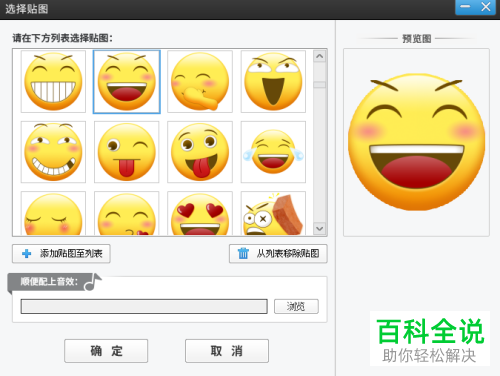
Task: Click the large preview emoji image
Action: pyautogui.click(x=416, y=143)
